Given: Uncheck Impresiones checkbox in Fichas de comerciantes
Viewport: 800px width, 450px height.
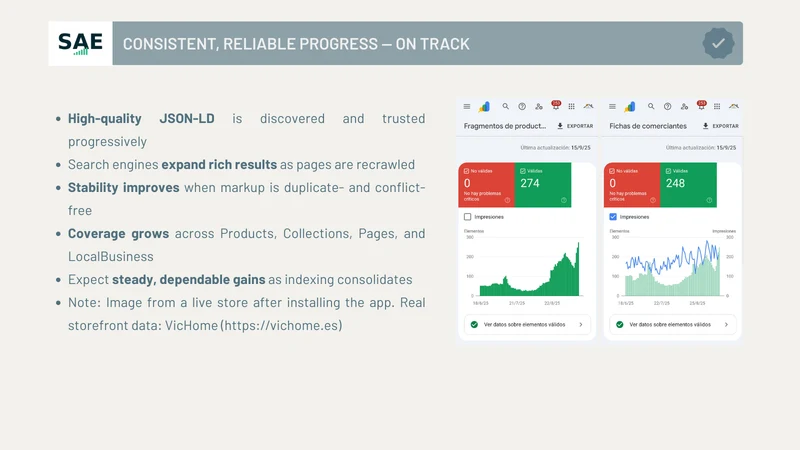Looking at the screenshot, I should [613, 217].
